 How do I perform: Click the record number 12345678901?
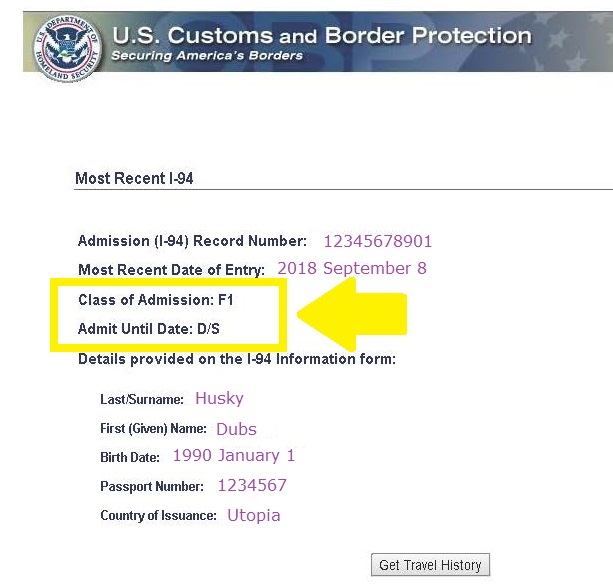pyautogui.click(x=377, y=241)
